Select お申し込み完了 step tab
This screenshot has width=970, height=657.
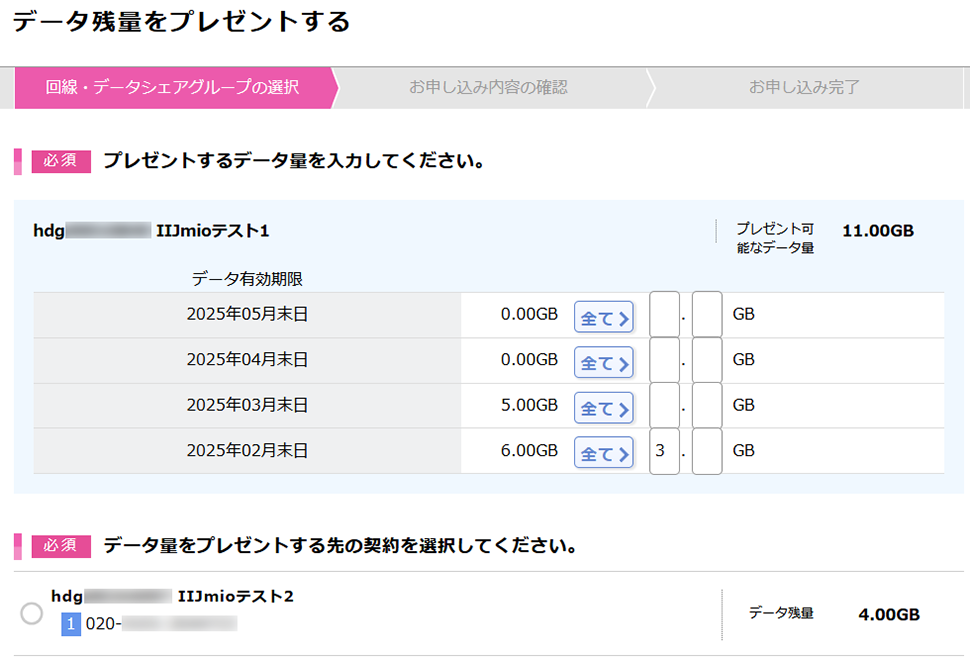[x=804, y=87]
